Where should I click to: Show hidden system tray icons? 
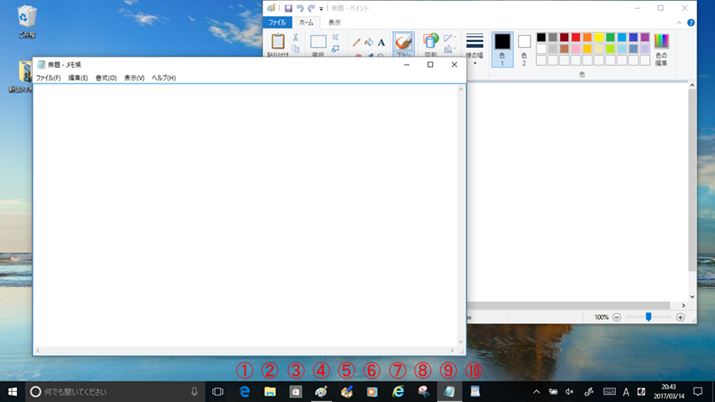tap(536, 392)
